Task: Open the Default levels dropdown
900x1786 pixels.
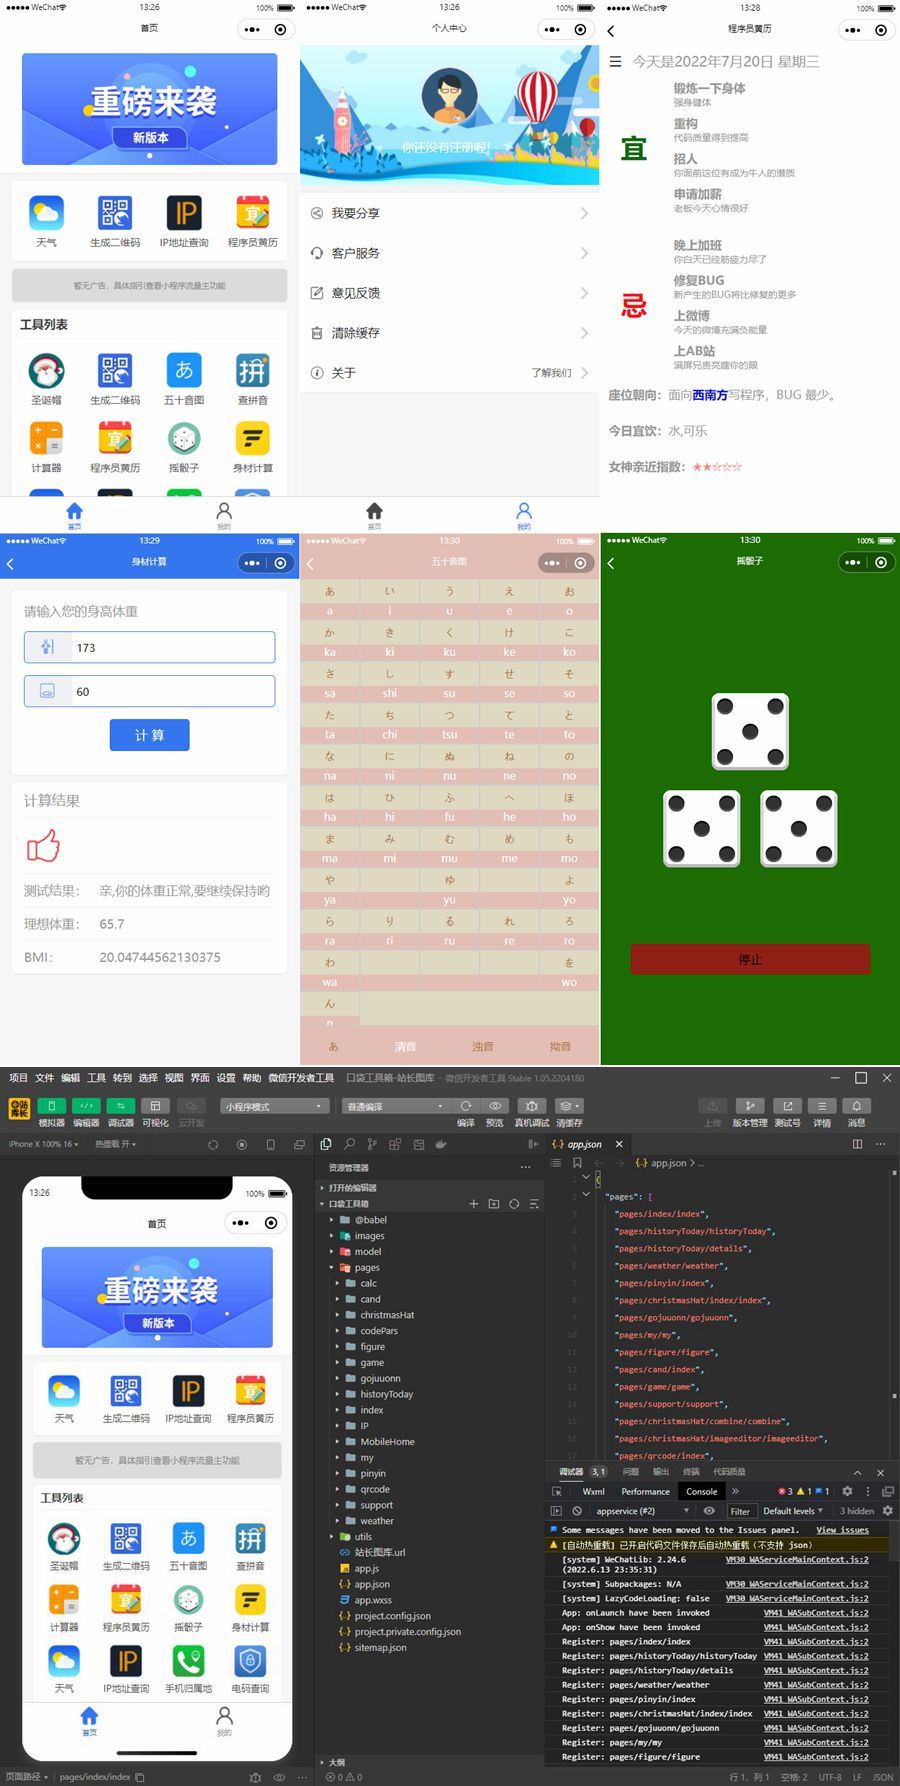Action: coord(793,1511)
